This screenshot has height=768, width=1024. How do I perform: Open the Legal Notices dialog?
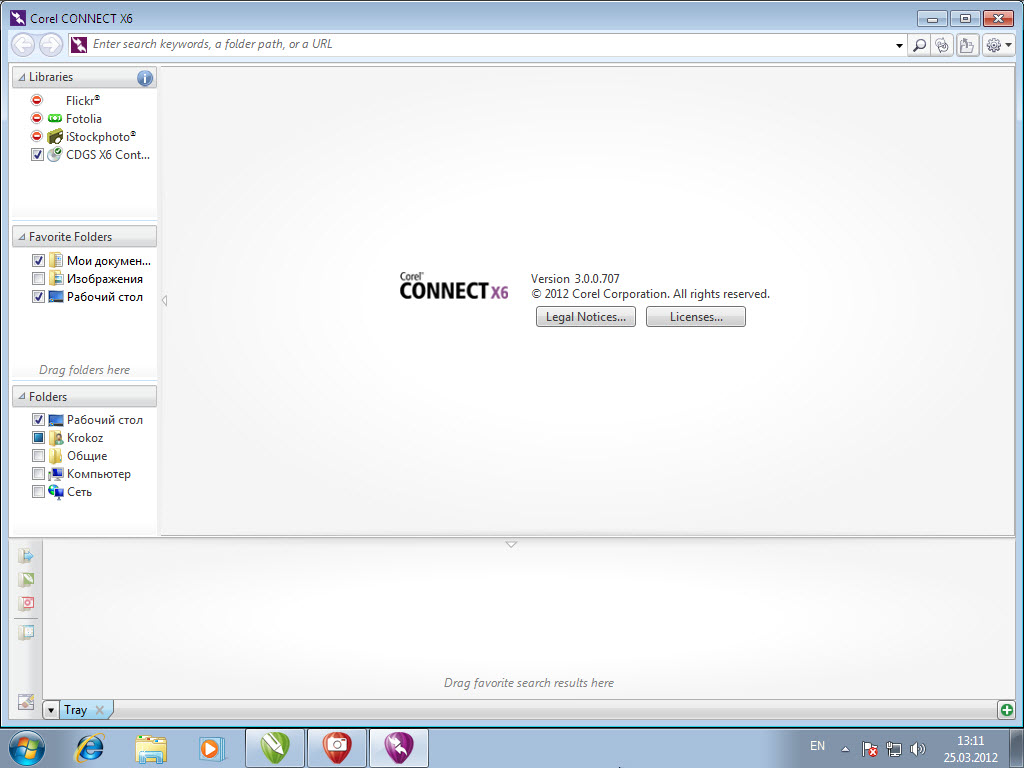coord(585,317)
